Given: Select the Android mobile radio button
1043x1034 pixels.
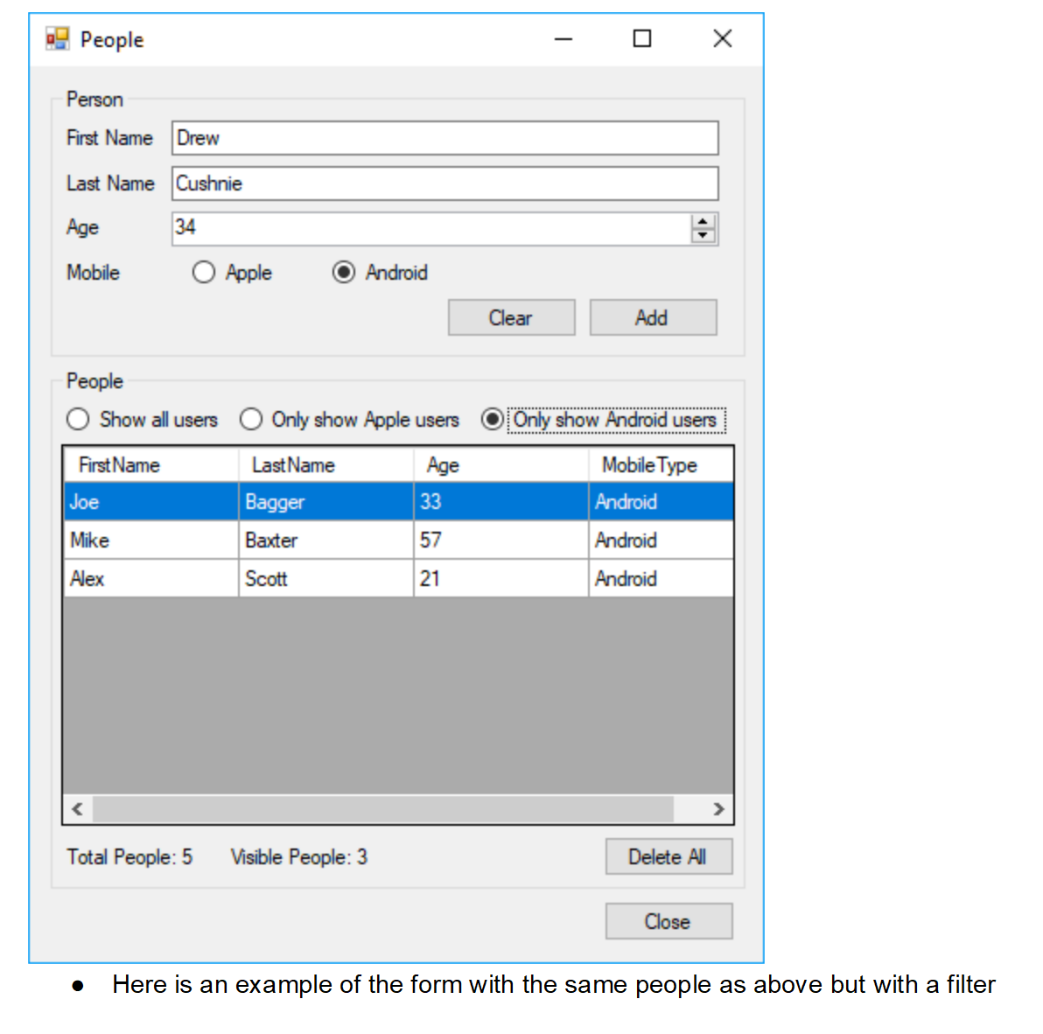Looking at the screenshot, I should [x=344, y=272].
